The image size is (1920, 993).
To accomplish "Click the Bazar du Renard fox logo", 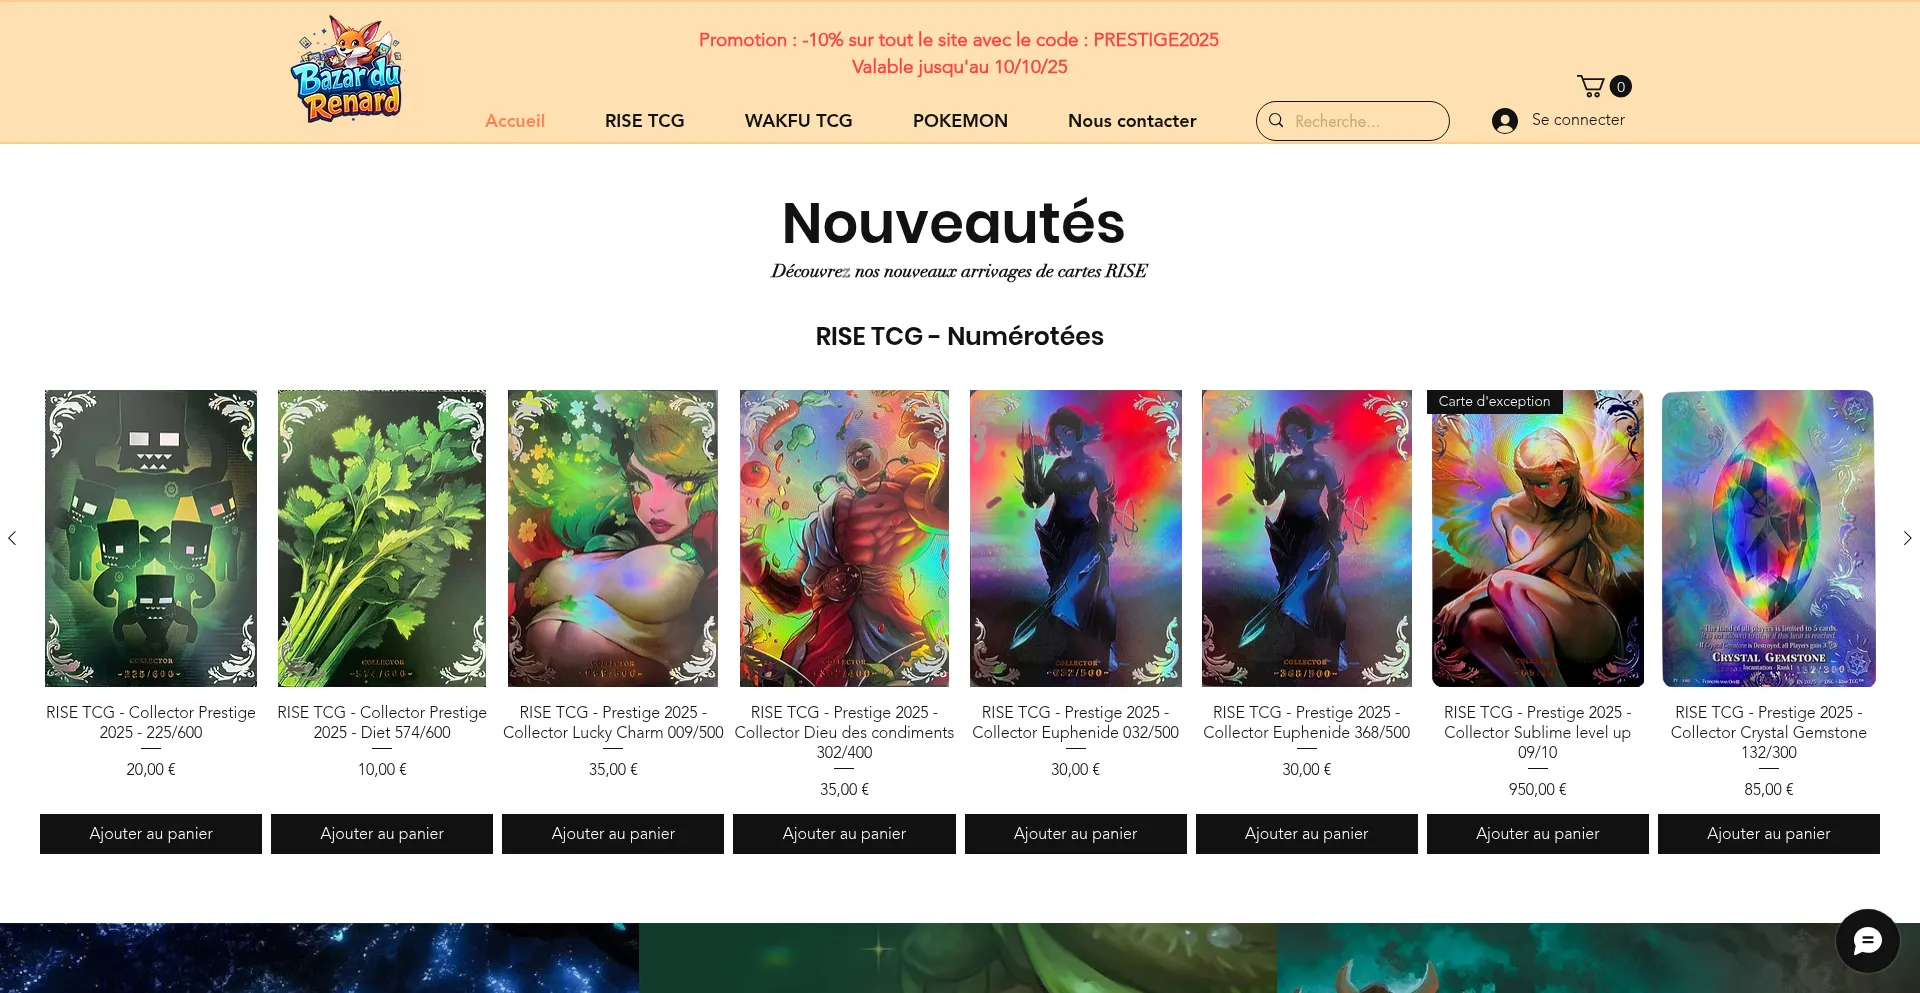I will [x=346, y=69].
